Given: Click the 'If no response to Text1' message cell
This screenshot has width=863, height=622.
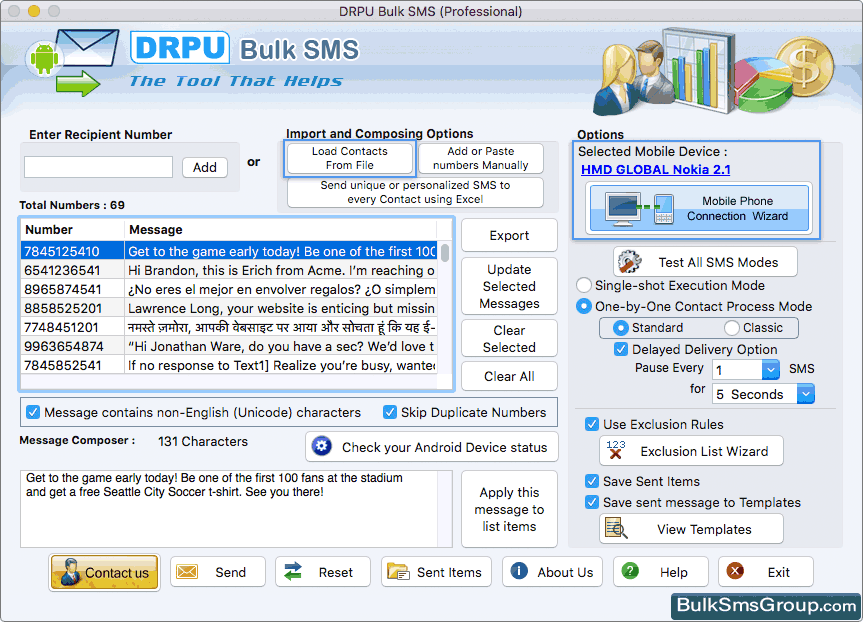Looking at the screenshot, I should pos(281,365).
